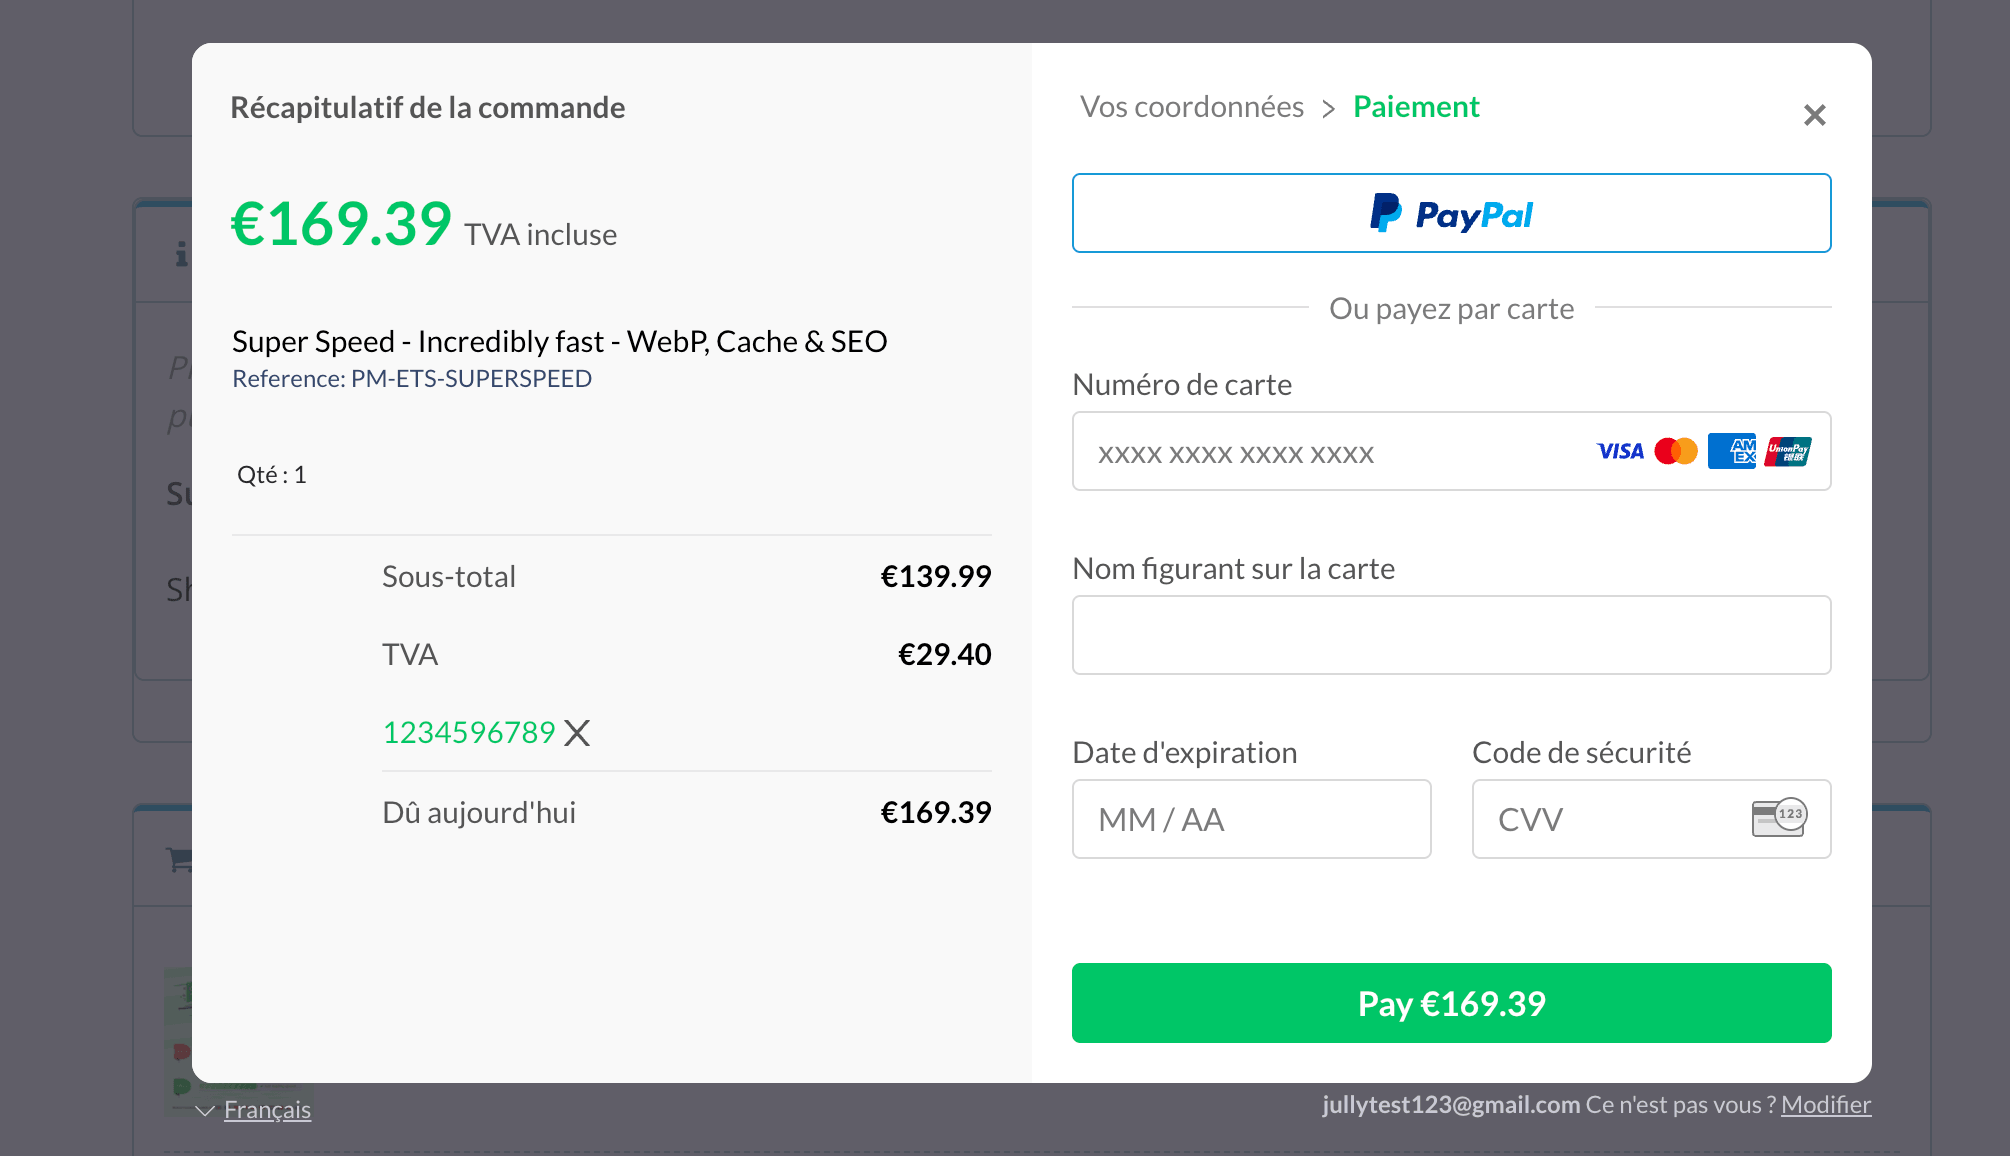
Task: Focus the Date d'expiration field
Action: click(1251, 819)
